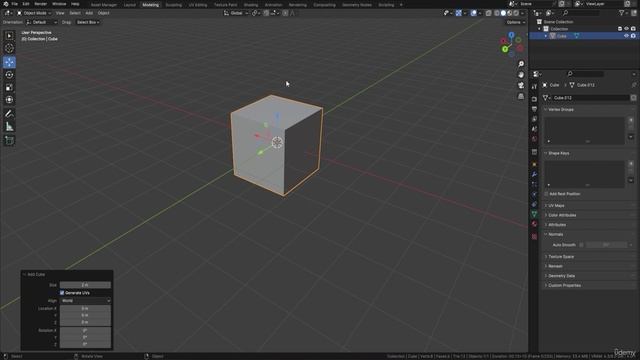Click the Auto Smooth angle slider
This screenshot has height=360, width=640.
(x=606, y=245)
